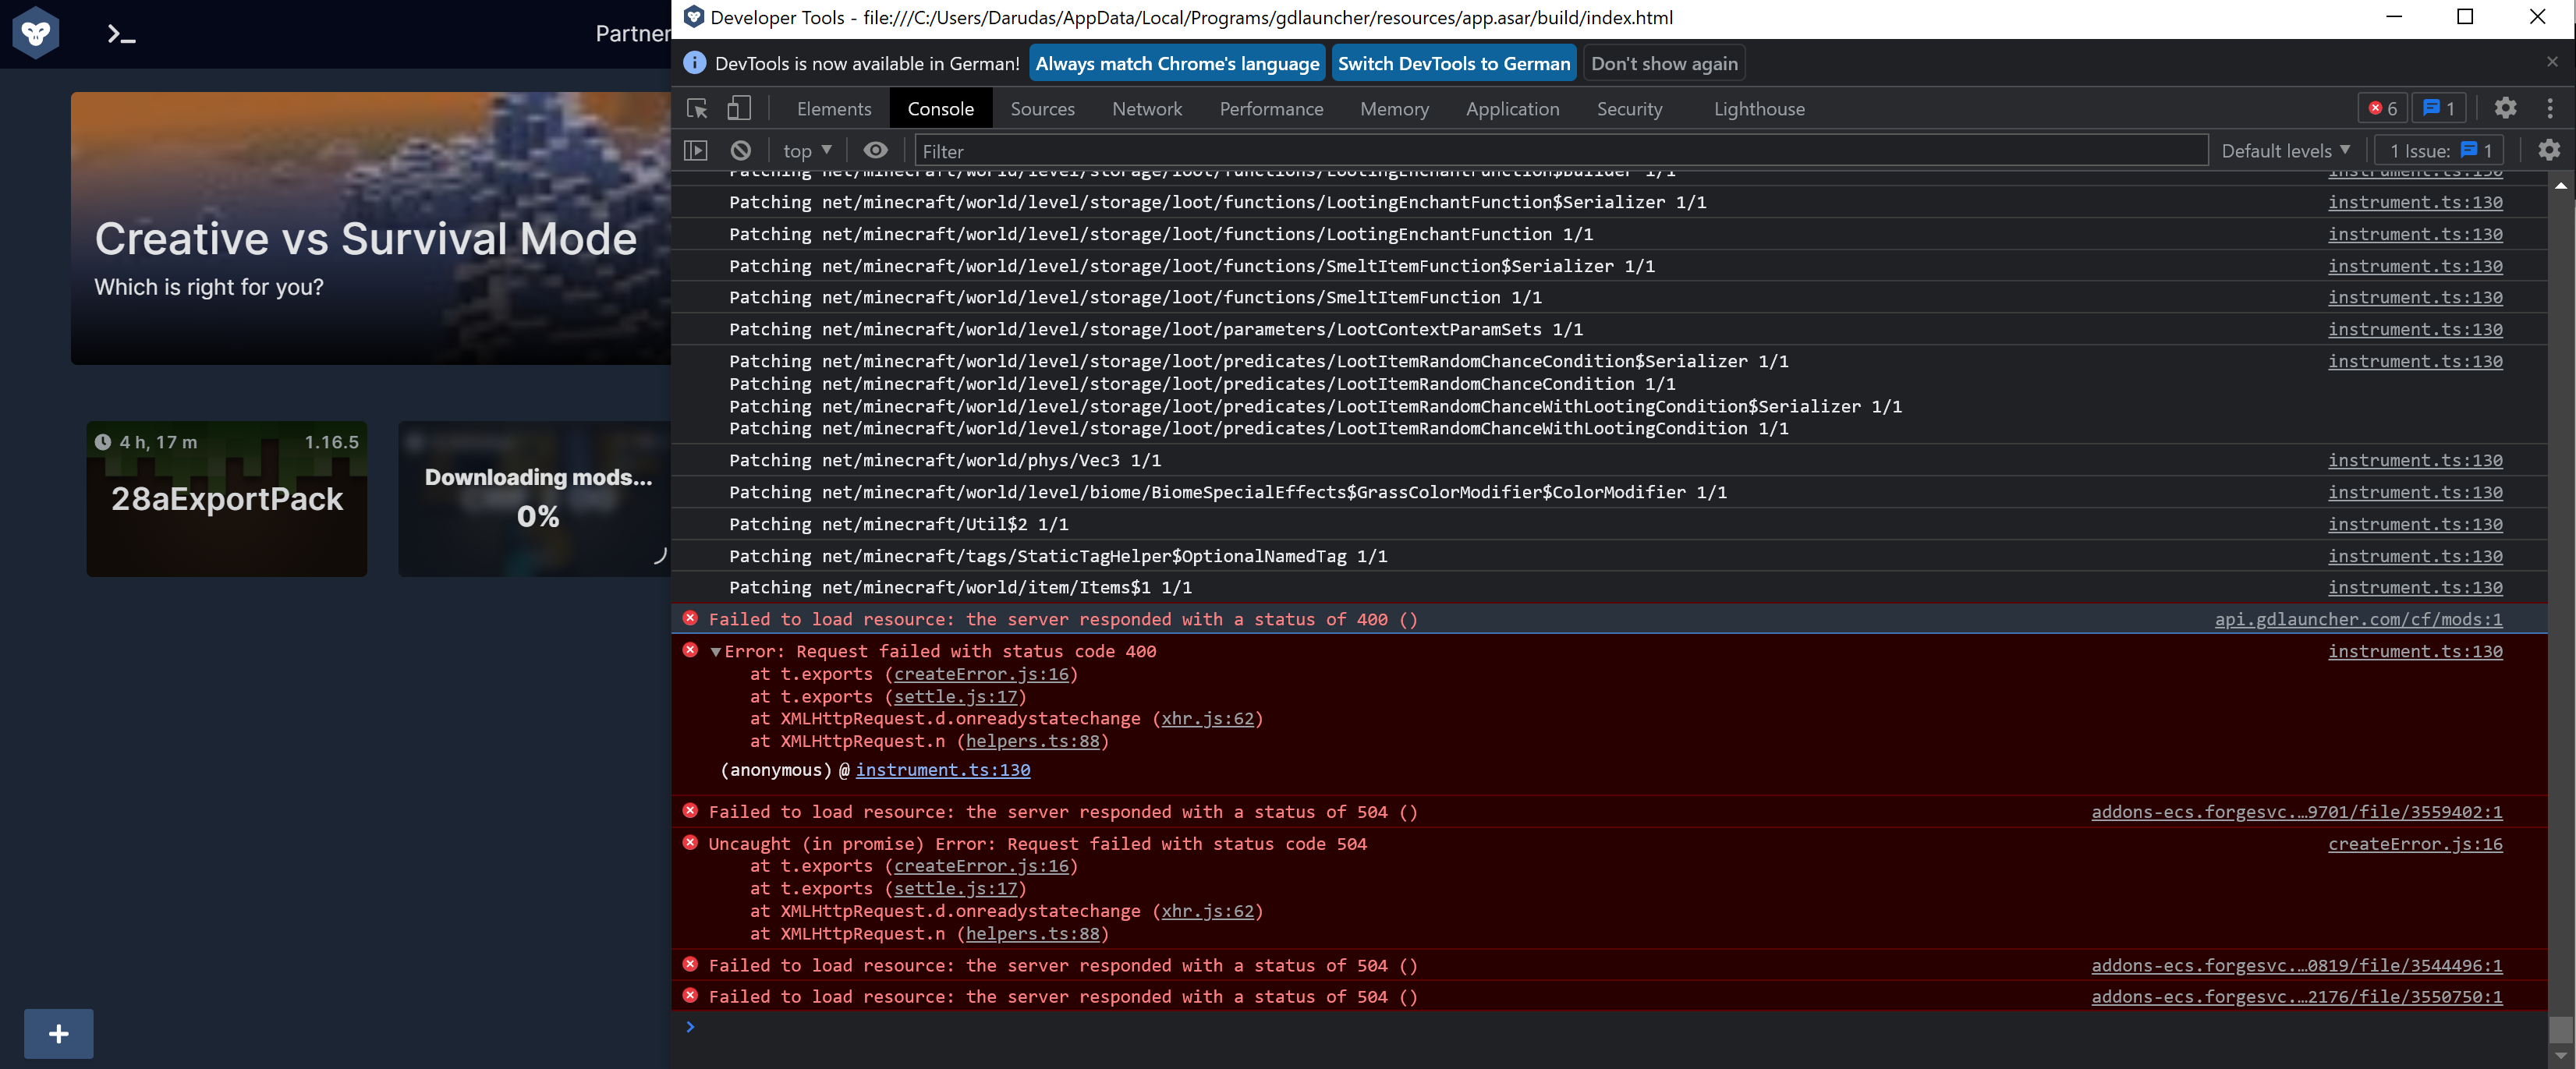Click the 'Switch DevTools to German' button
2576x1069 pixels.
1453,62
